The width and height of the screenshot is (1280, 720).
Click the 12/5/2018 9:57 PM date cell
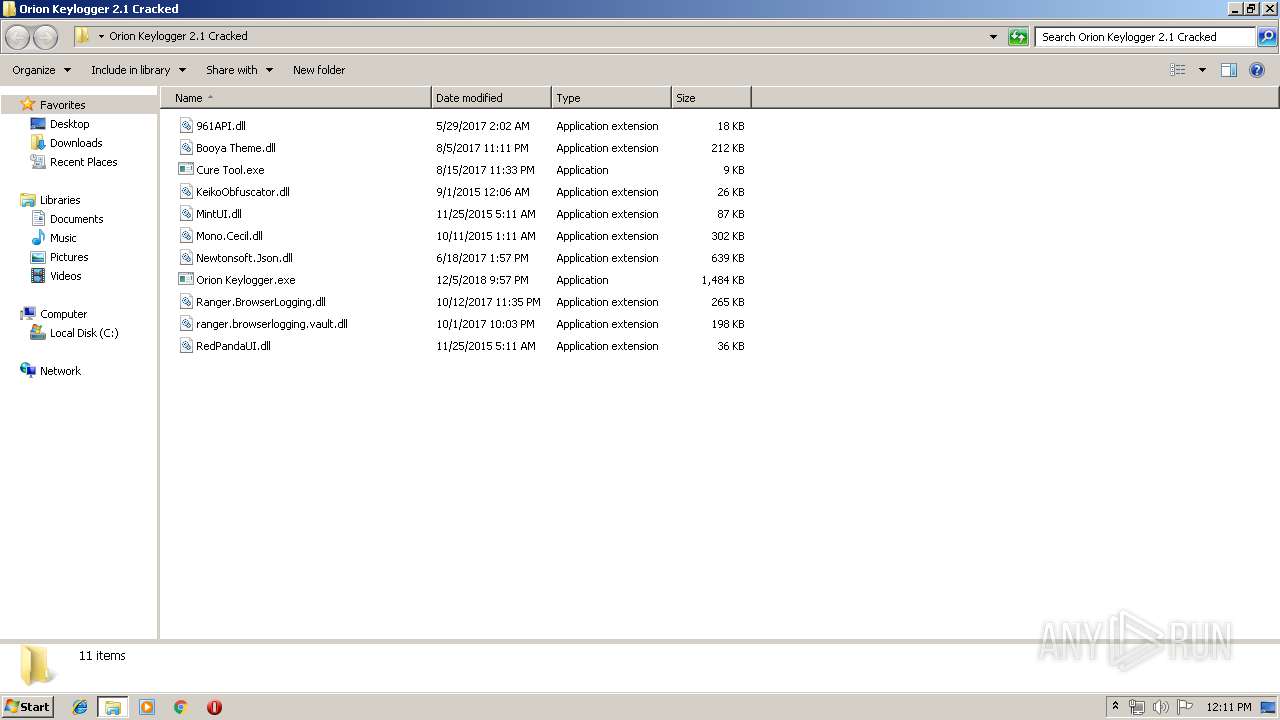click(483, 280)
